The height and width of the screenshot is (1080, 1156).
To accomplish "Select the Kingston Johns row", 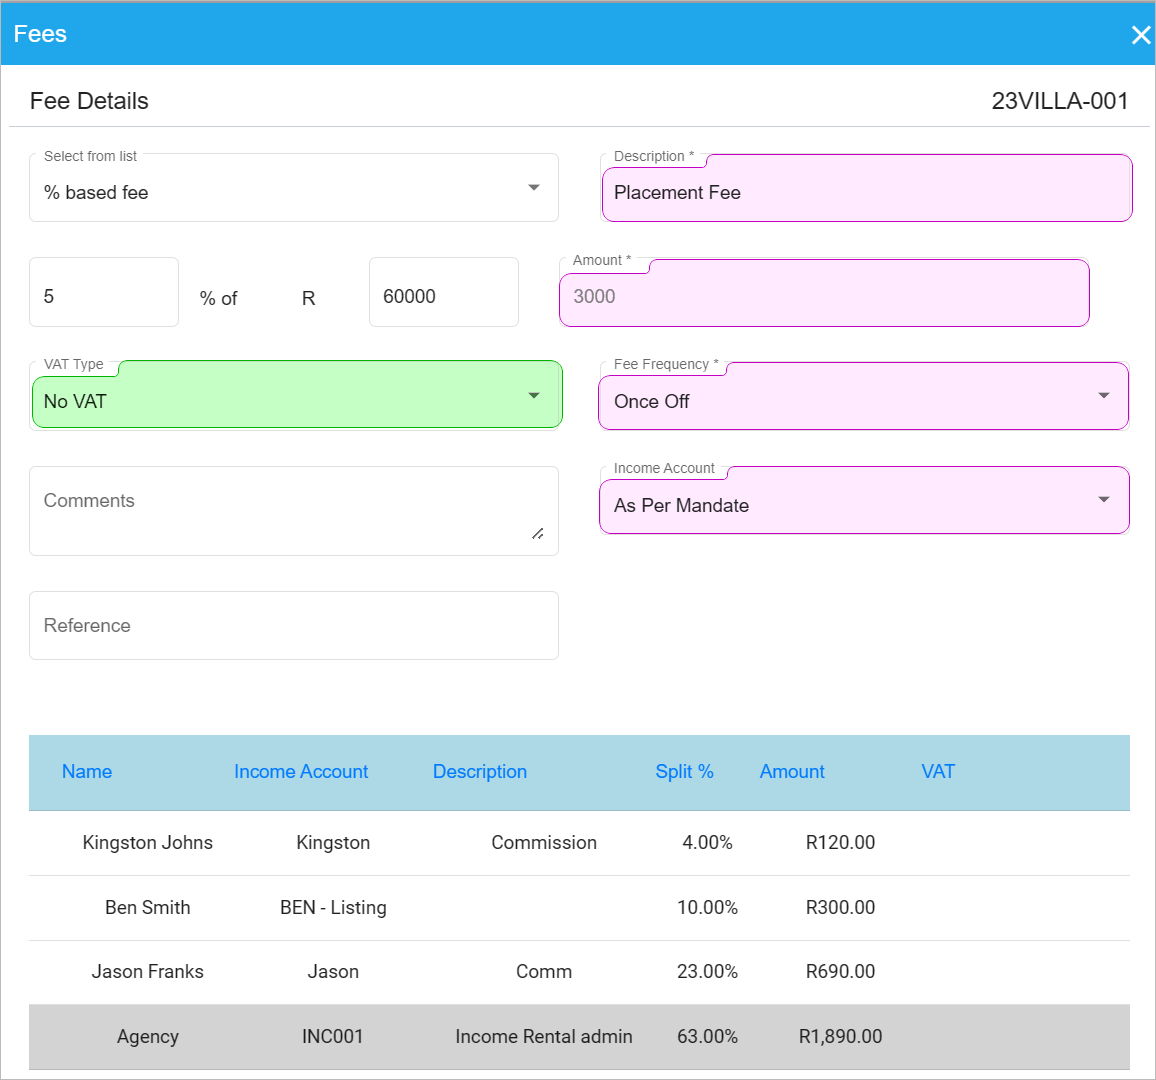I will [148, 842].
